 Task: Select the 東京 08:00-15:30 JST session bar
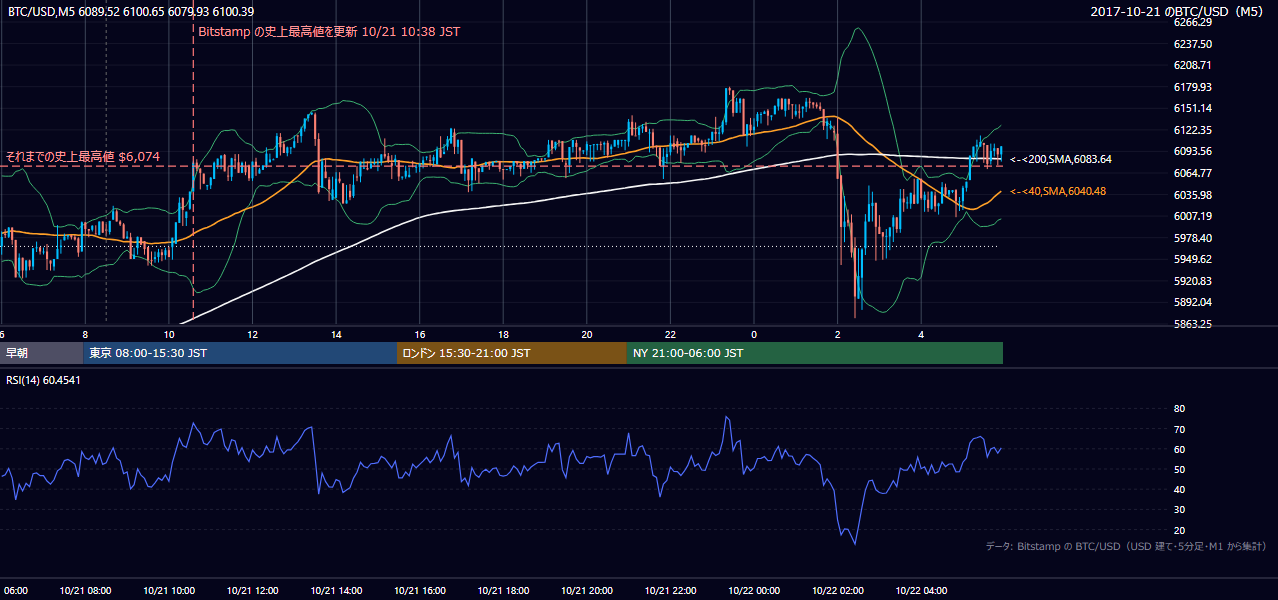(240, 353)
